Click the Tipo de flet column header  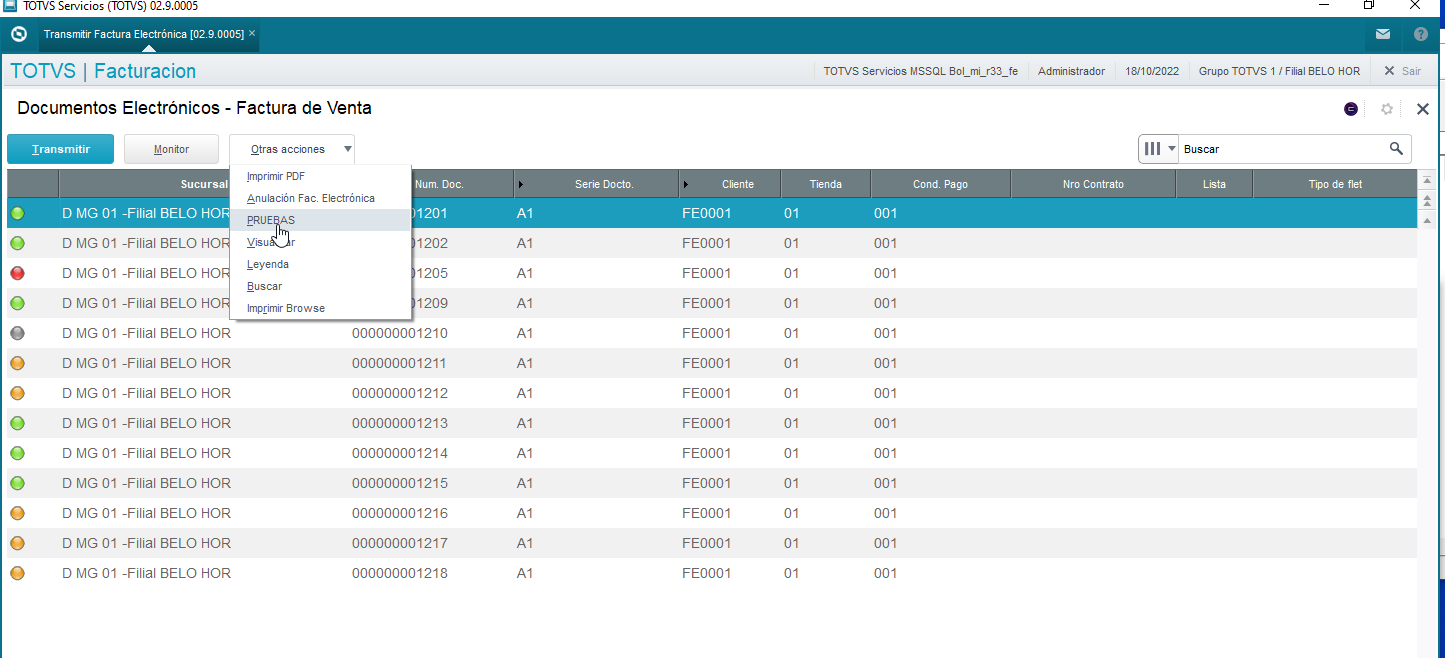coord(1335,184)
